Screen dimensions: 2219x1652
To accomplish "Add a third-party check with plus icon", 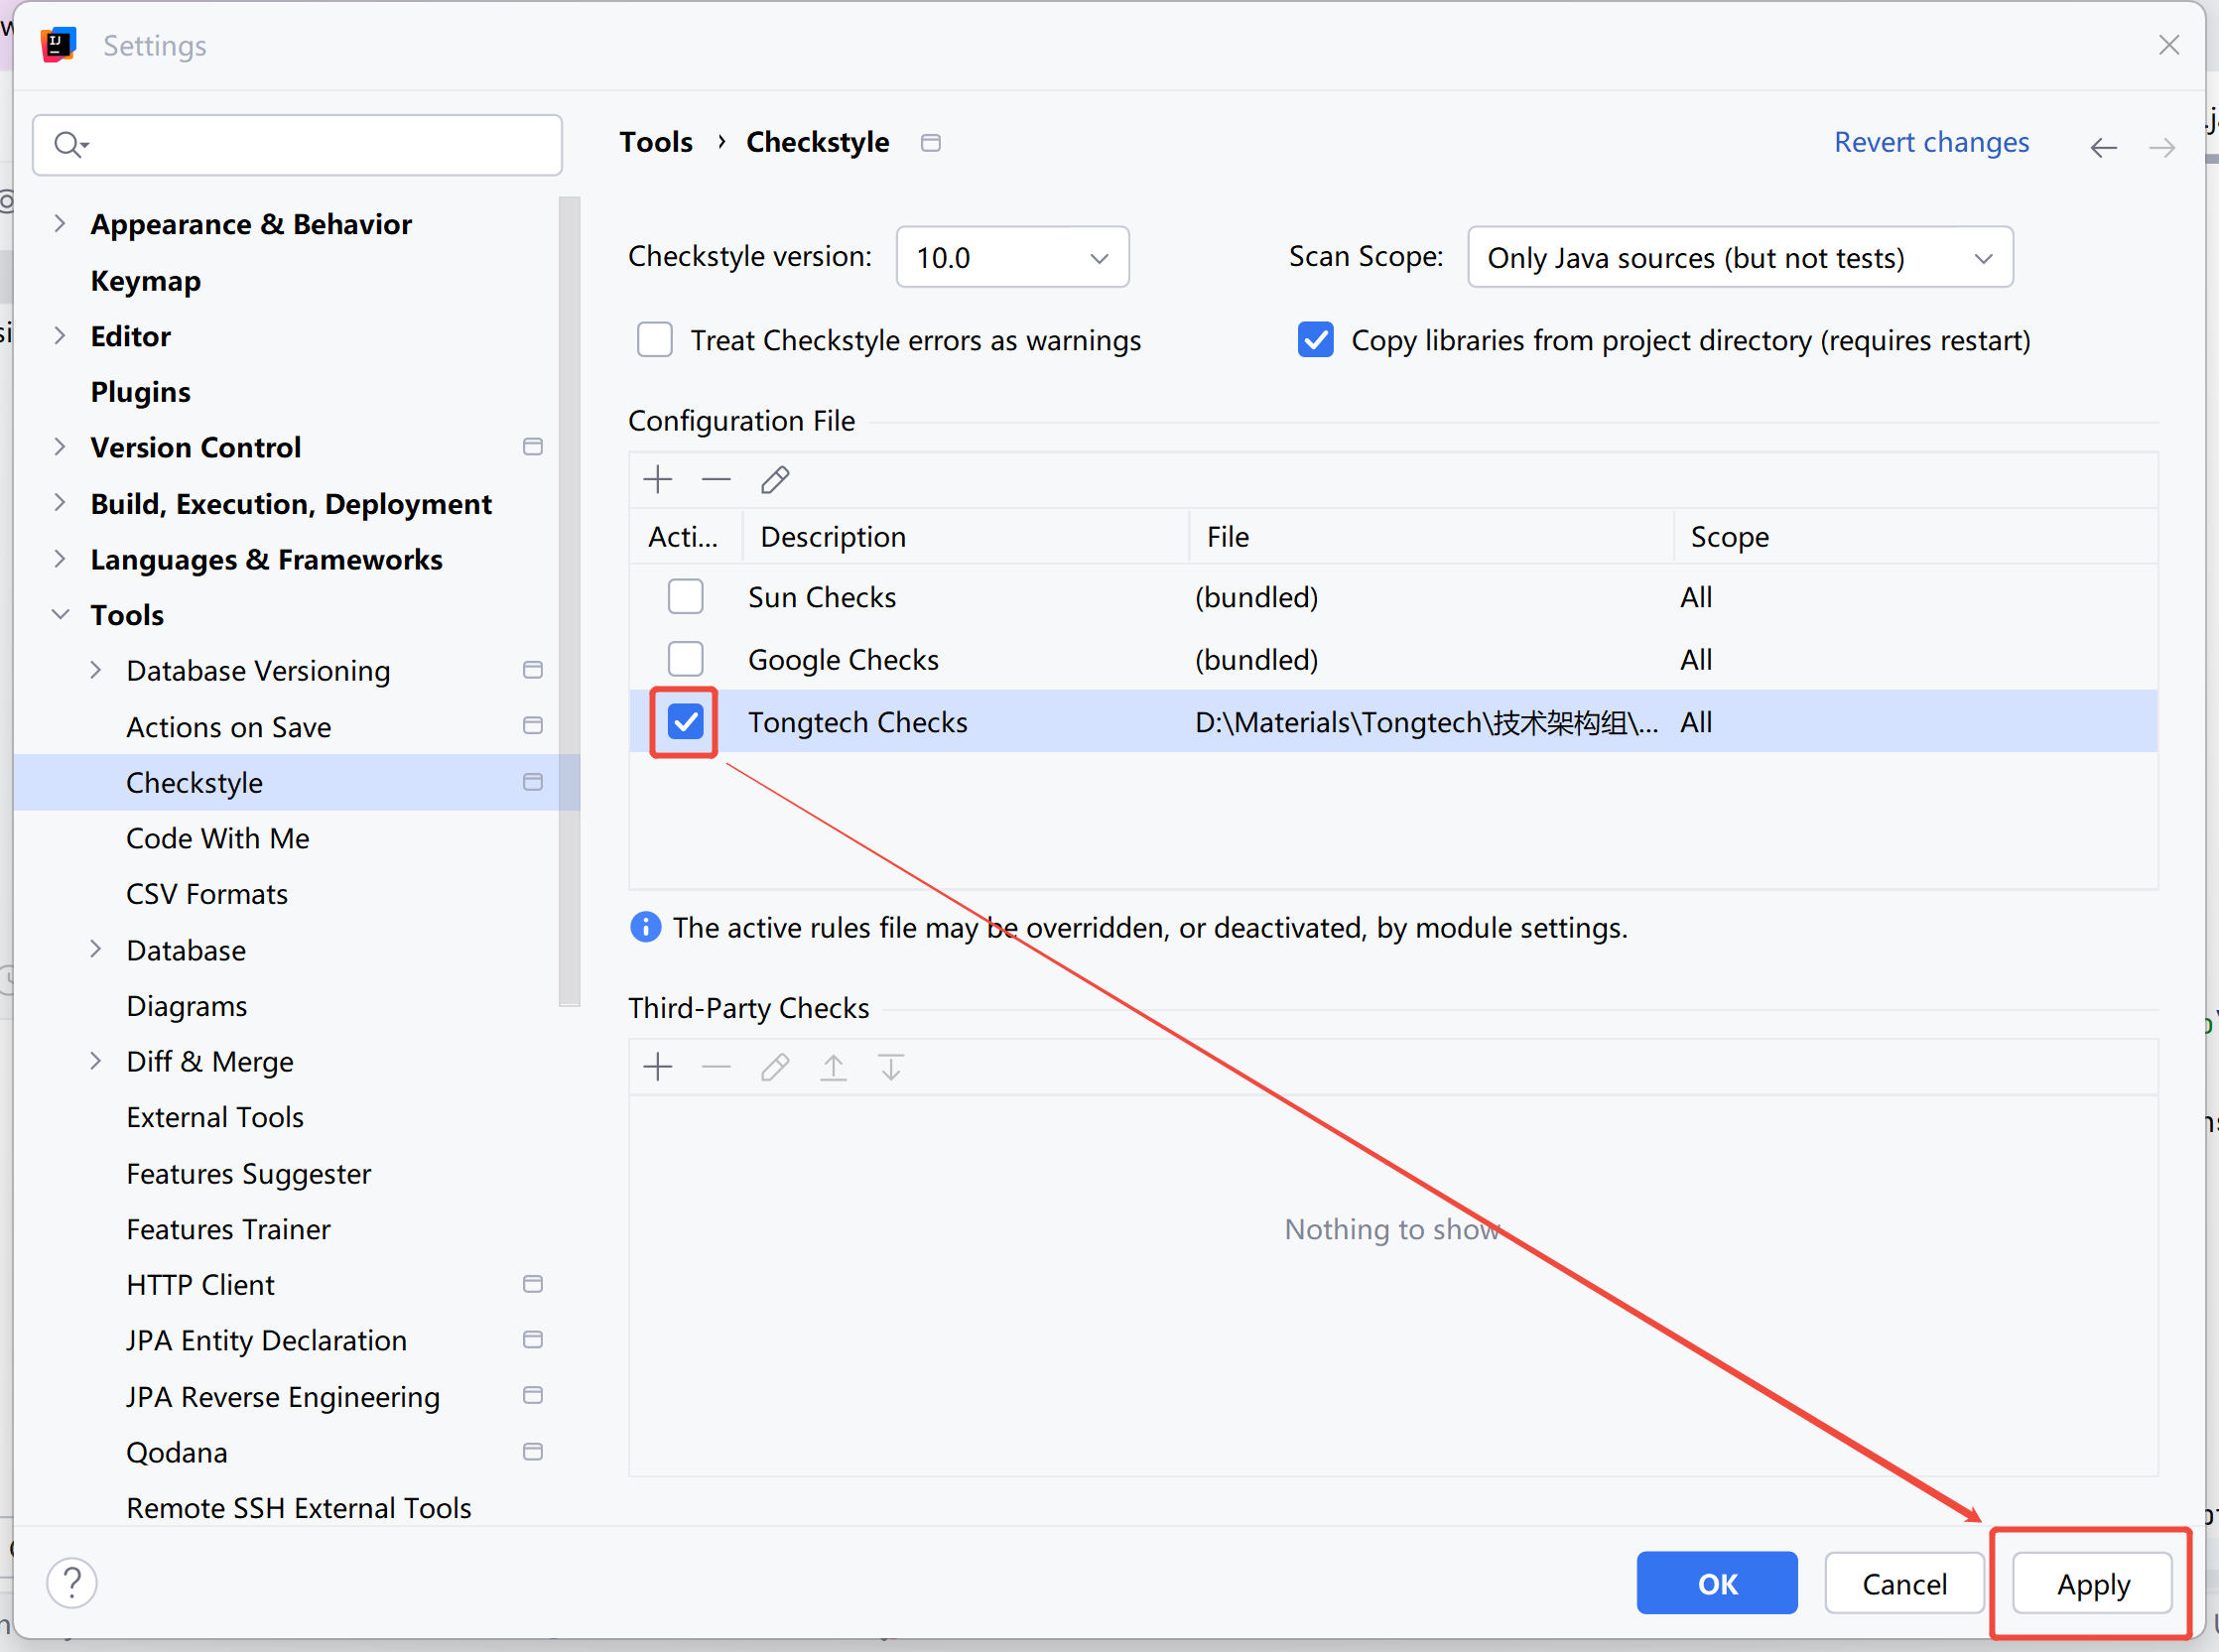I will click(658, 1067).
